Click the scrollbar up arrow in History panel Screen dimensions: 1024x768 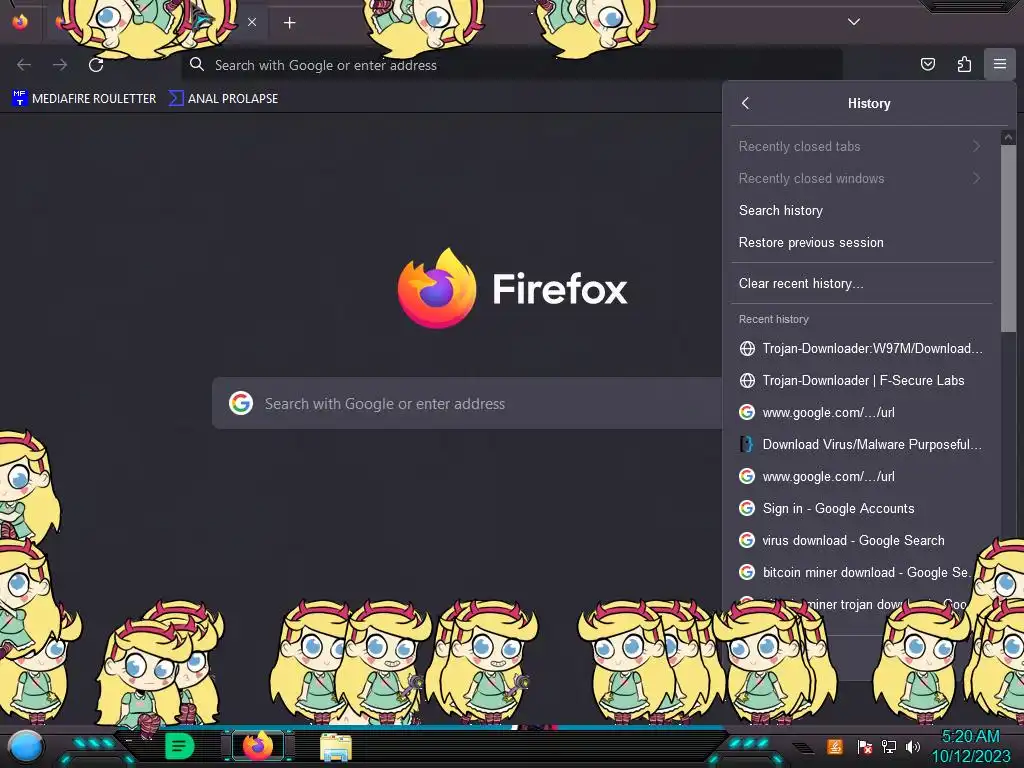click(1008, 137)
